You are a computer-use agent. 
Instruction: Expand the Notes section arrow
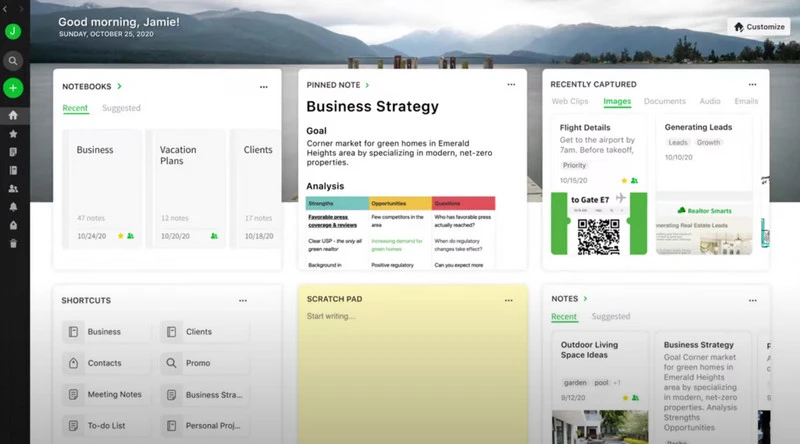[585, 299]
